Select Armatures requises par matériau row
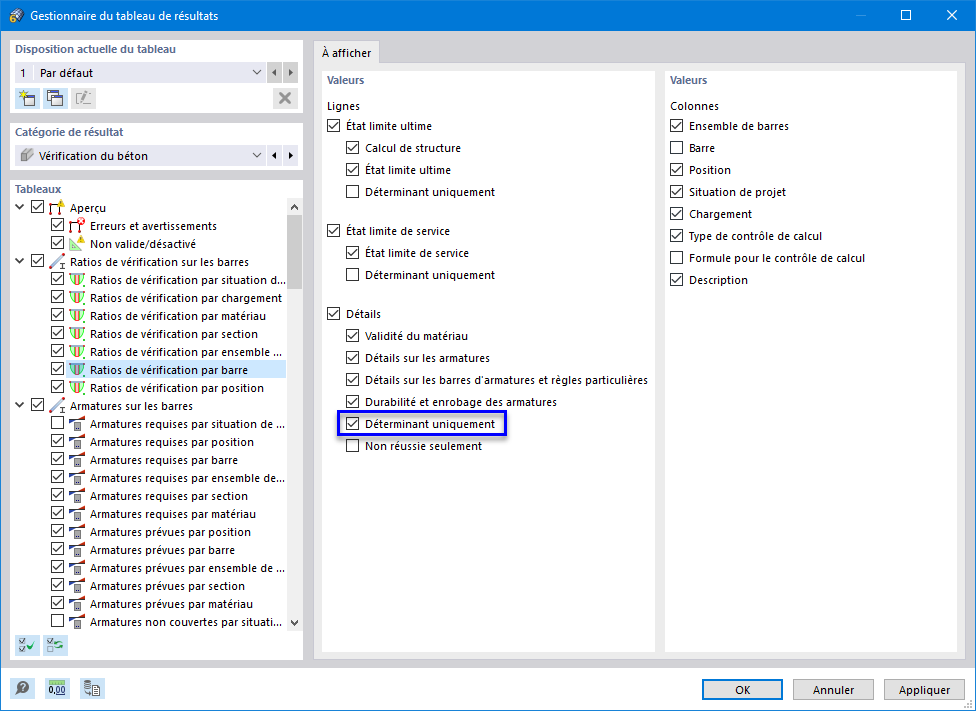The width and height of the screenshot is (976, 711). click(173, 514)
